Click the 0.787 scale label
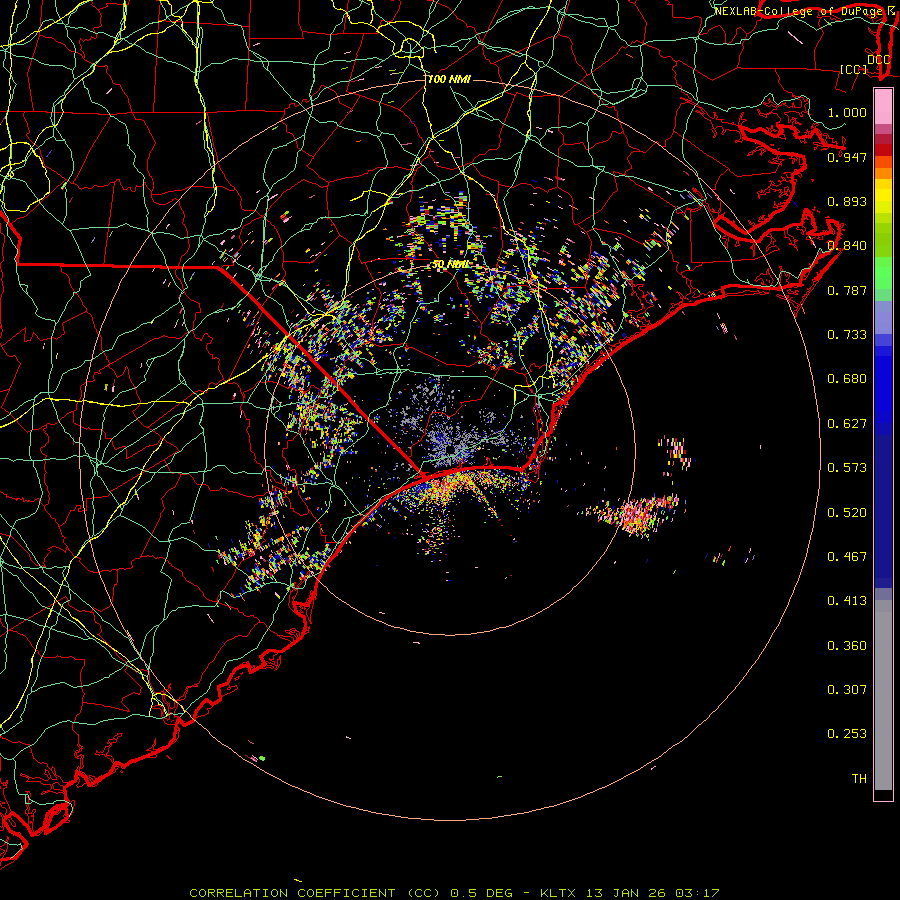The height and width of the screenshot is (900, 900). click(847, 290)
